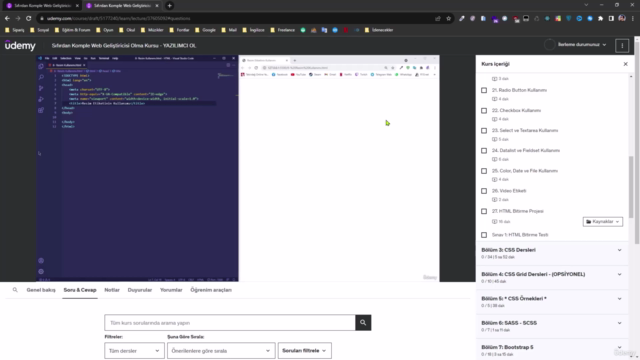640x360 pixels.
Task: Open the Oyun bookmark folder
Action: [104, 30]
